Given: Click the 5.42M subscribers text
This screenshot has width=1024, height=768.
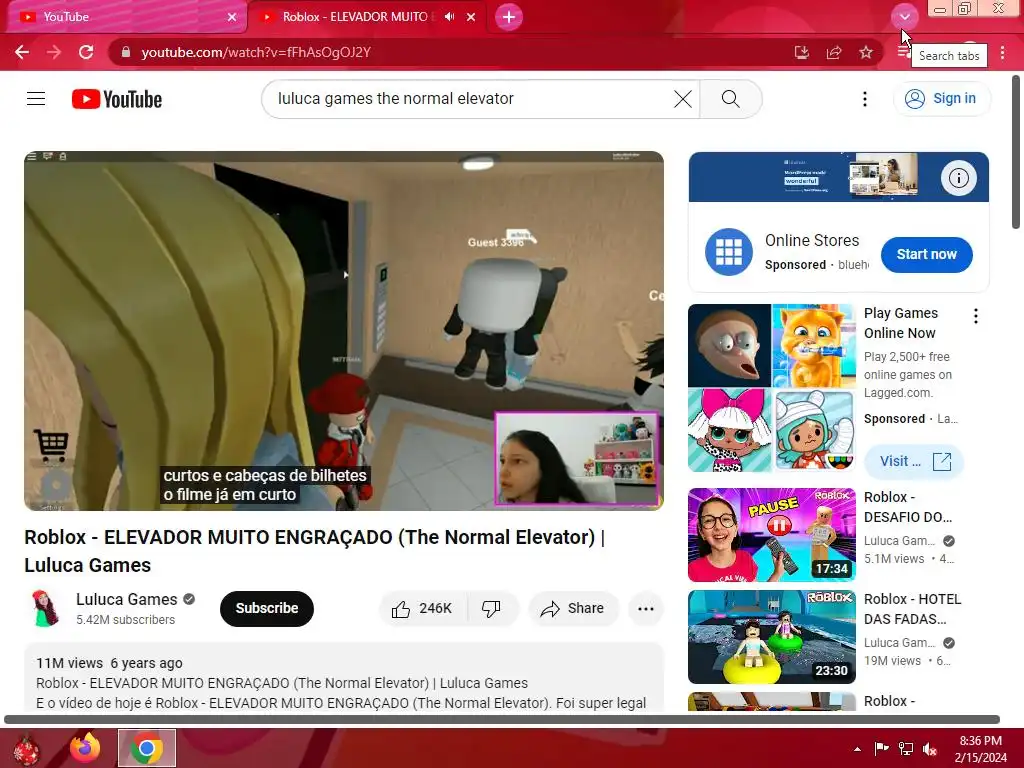Looking at the screenshot, I should point(125,620).
